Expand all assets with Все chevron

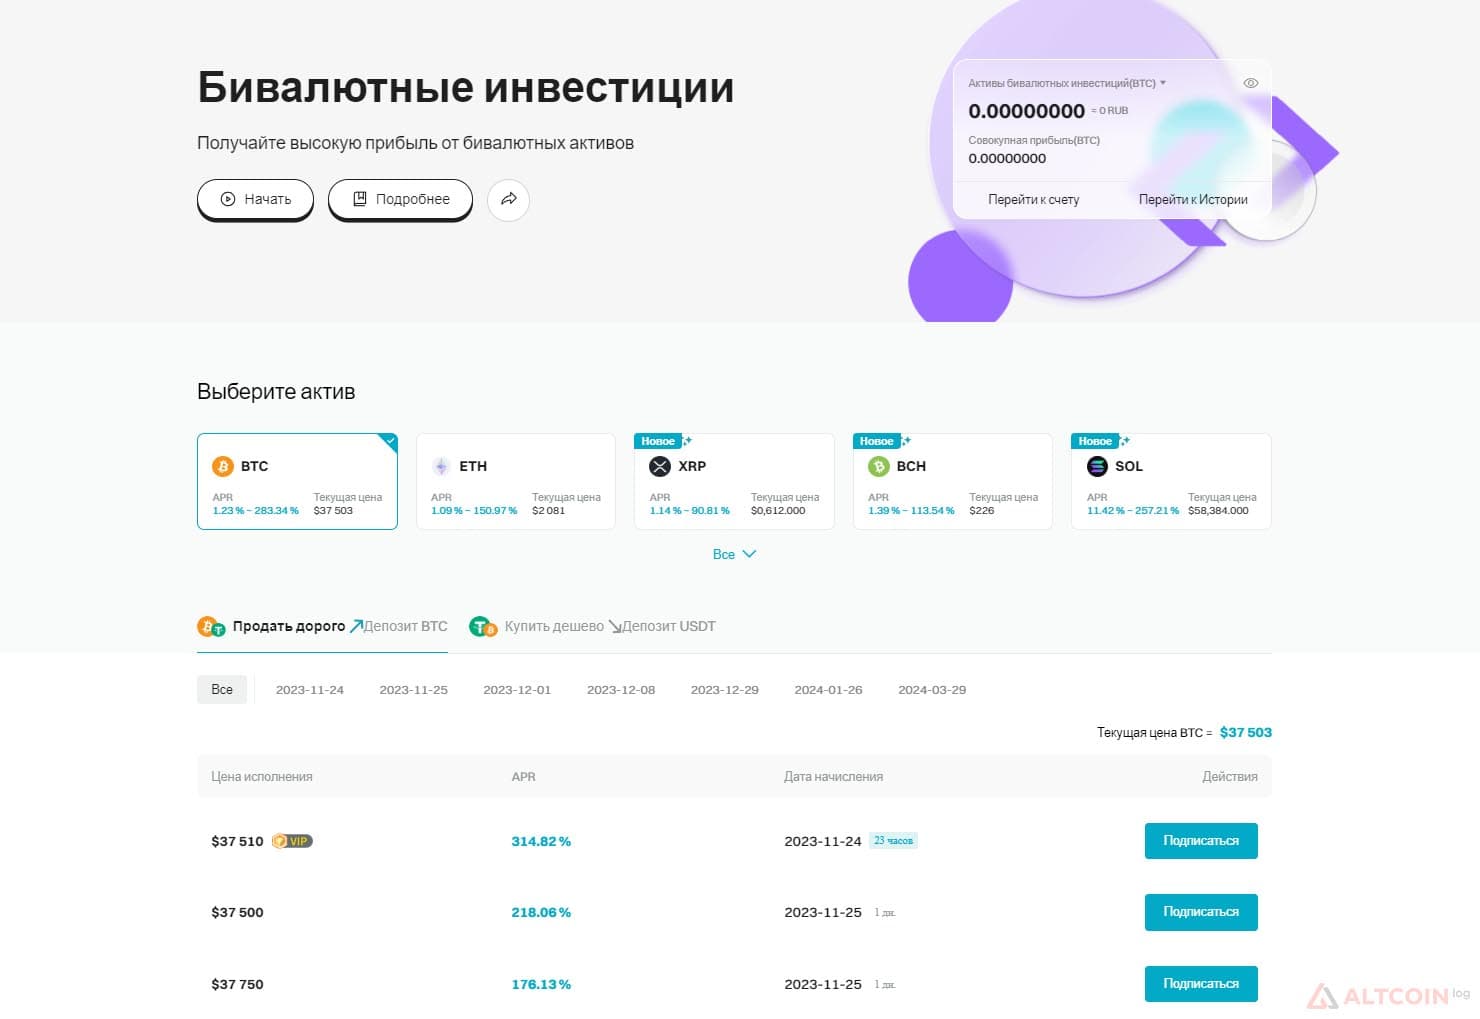pos(734,554)
